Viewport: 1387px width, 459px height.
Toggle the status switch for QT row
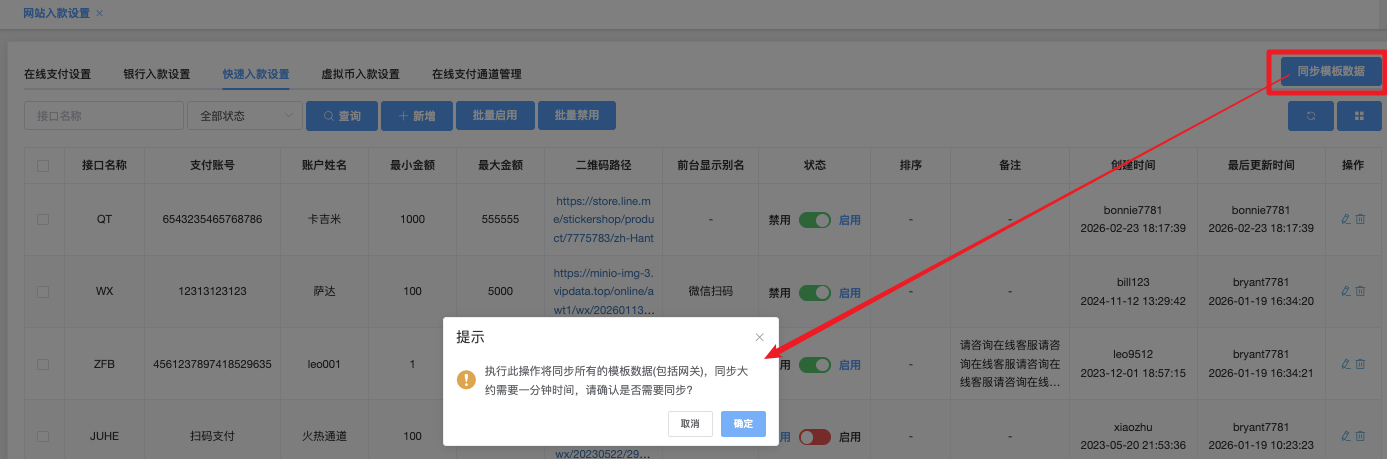814,220
